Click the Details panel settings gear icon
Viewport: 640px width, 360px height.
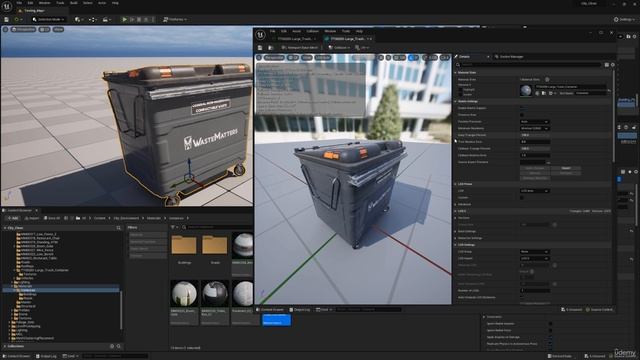pos(613,65)
